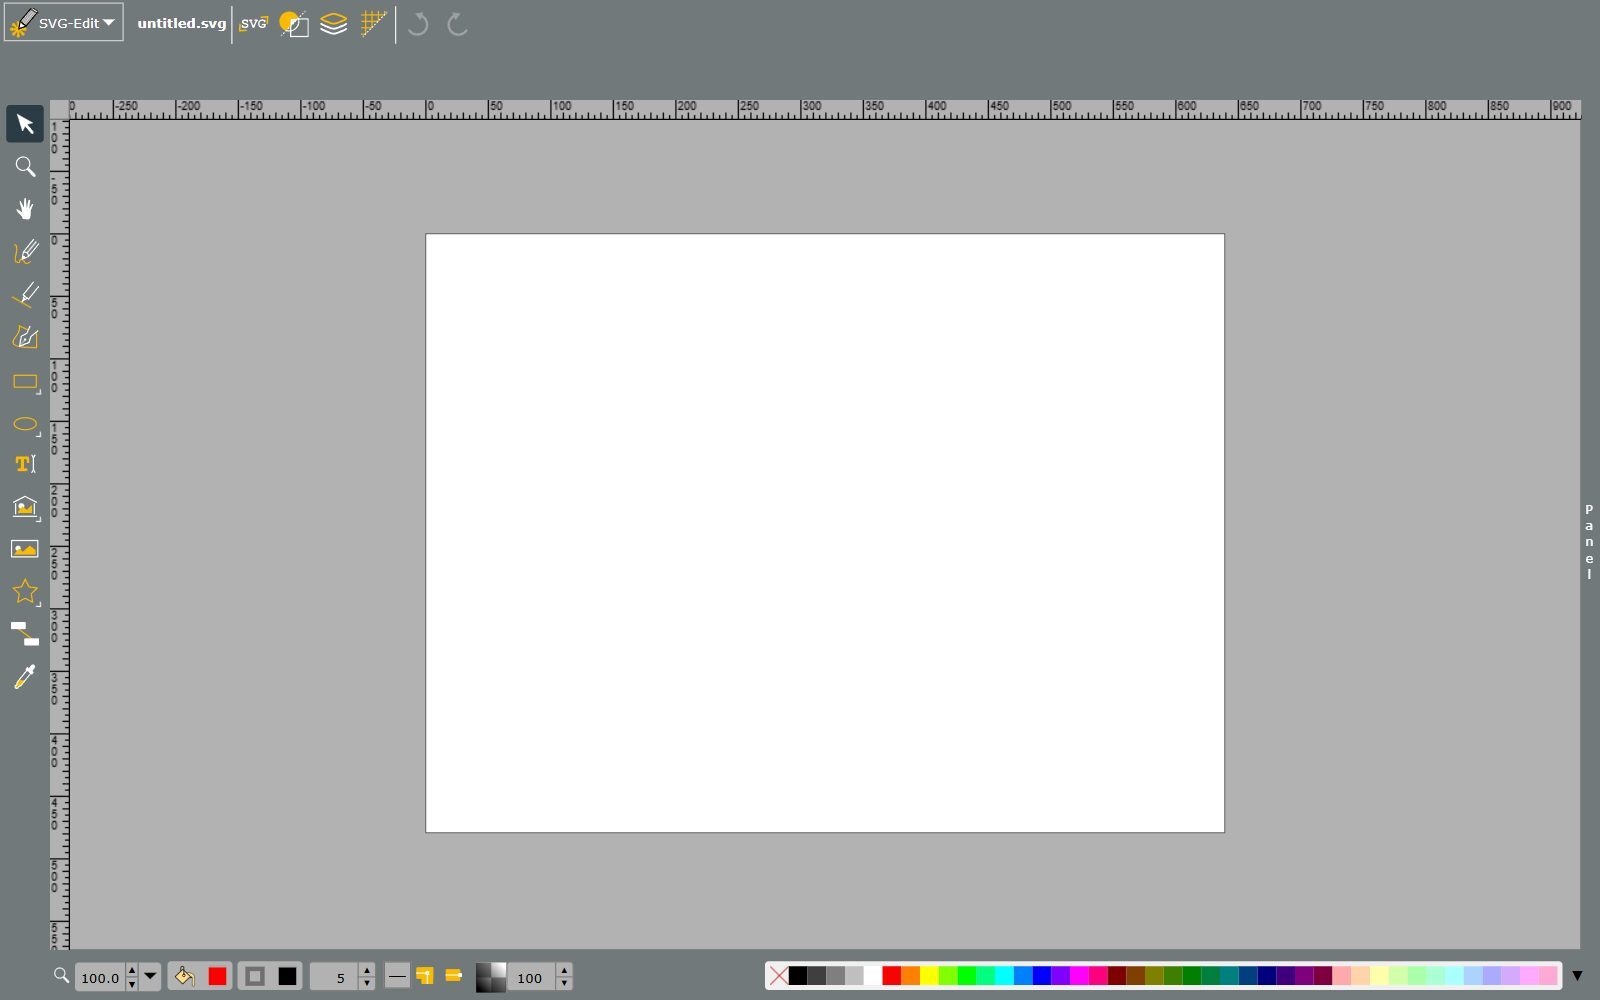Click the paint bucket fill icon

(184, 976)
